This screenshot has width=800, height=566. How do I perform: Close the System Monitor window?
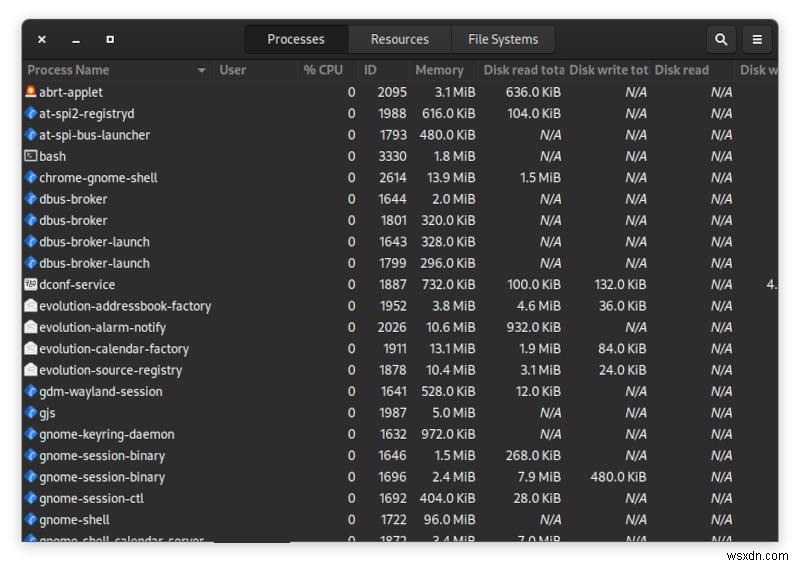[42, 39]
